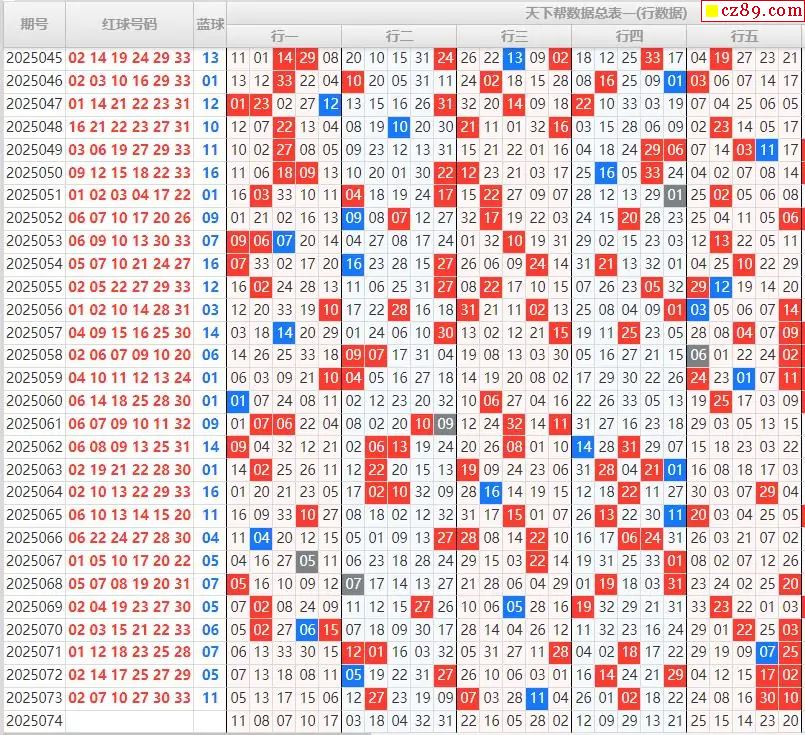Select period number 2025060
805x735 pixels.
coord(34,401)
